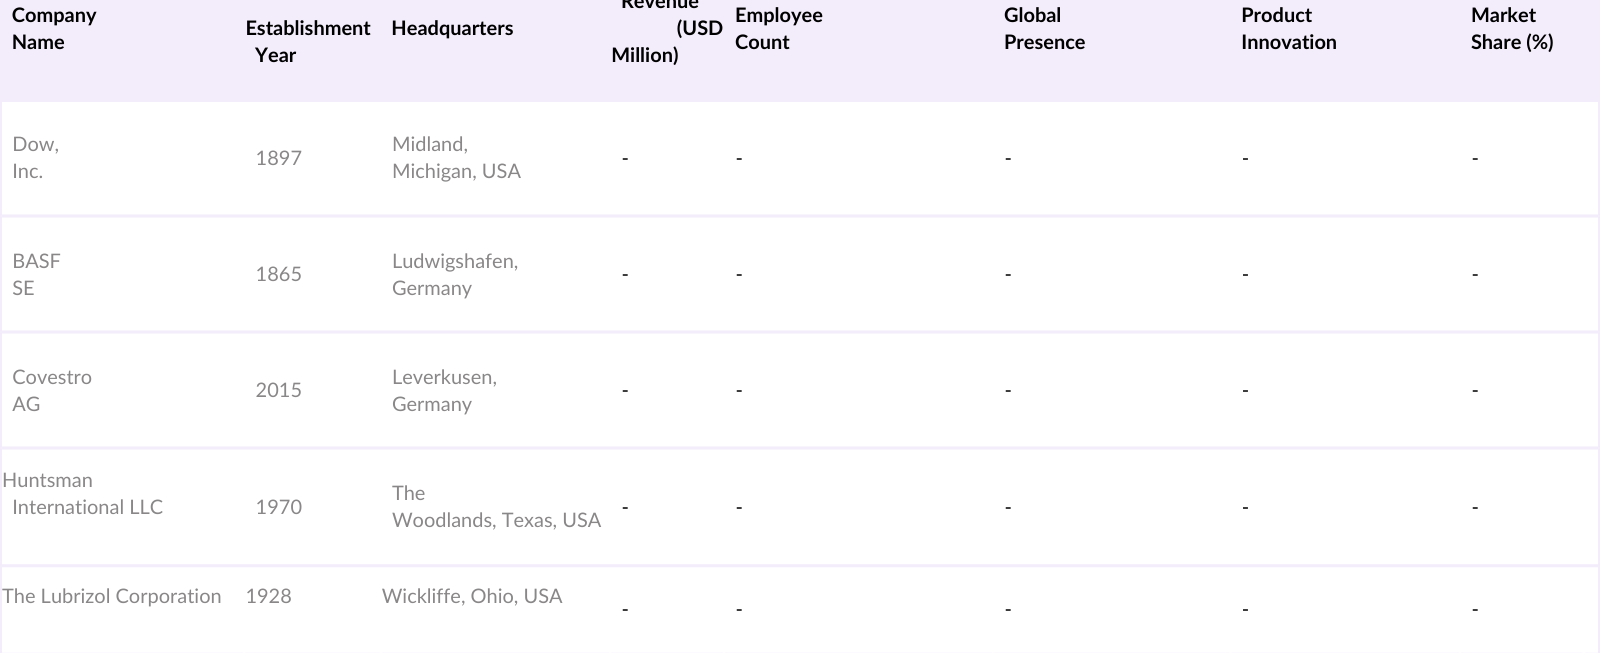Click the Market Share (%) column header
This screenshot has width=1600, height=653.
tap(1511, 29)
